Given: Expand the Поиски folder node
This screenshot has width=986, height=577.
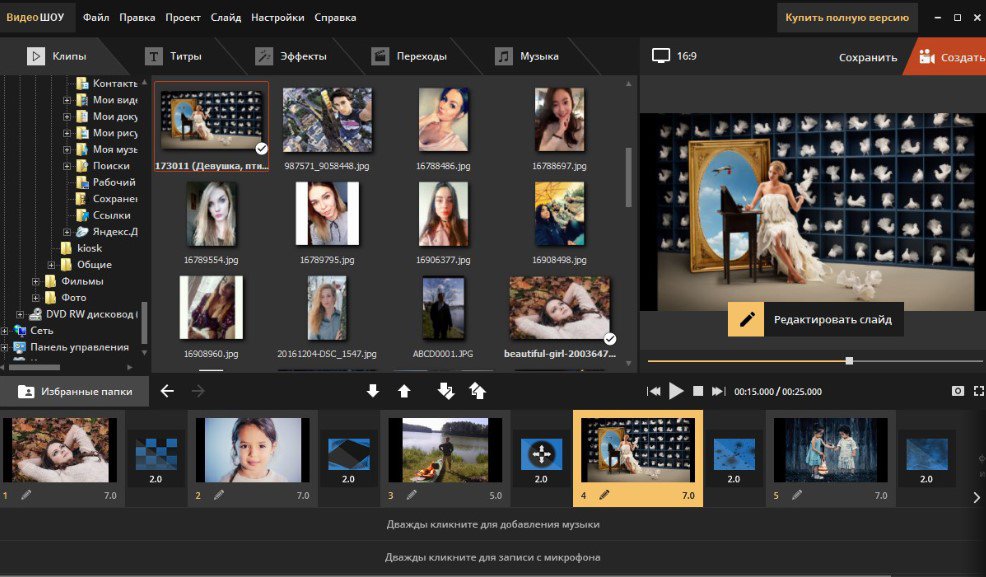Looking at the screenshot, I should coord(67,166).
